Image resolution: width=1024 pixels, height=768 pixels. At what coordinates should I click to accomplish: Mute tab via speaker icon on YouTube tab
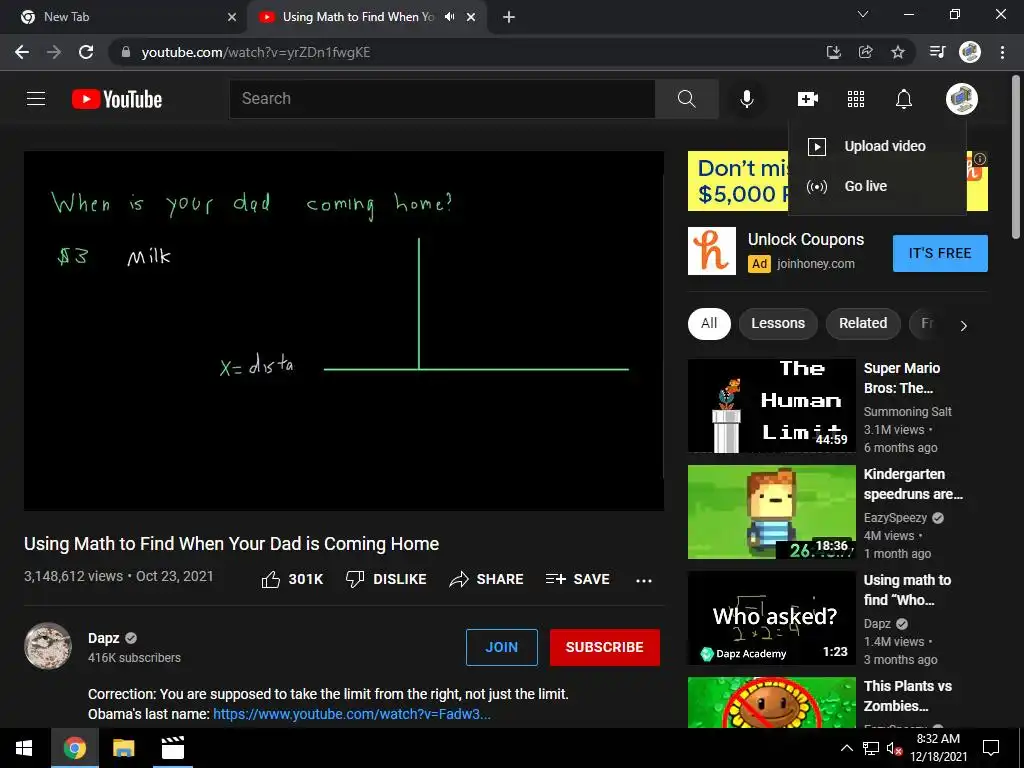449,17
